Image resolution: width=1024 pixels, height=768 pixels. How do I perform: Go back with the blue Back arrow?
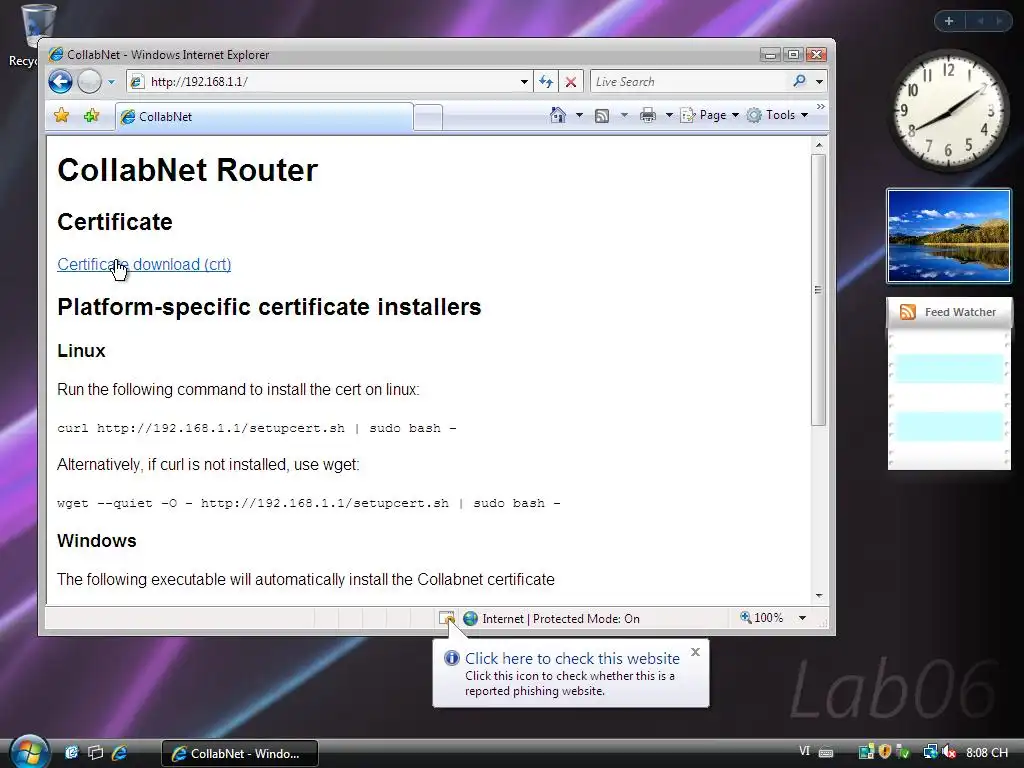60,82
